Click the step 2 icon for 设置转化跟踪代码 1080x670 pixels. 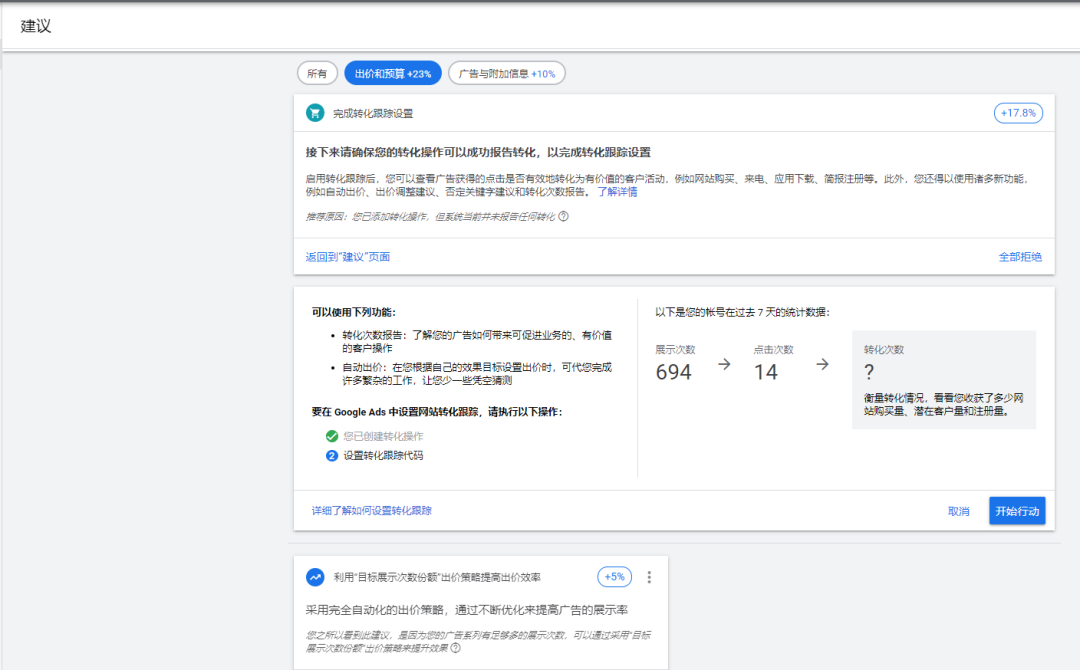pyautogui.click(x=332, y=456)
